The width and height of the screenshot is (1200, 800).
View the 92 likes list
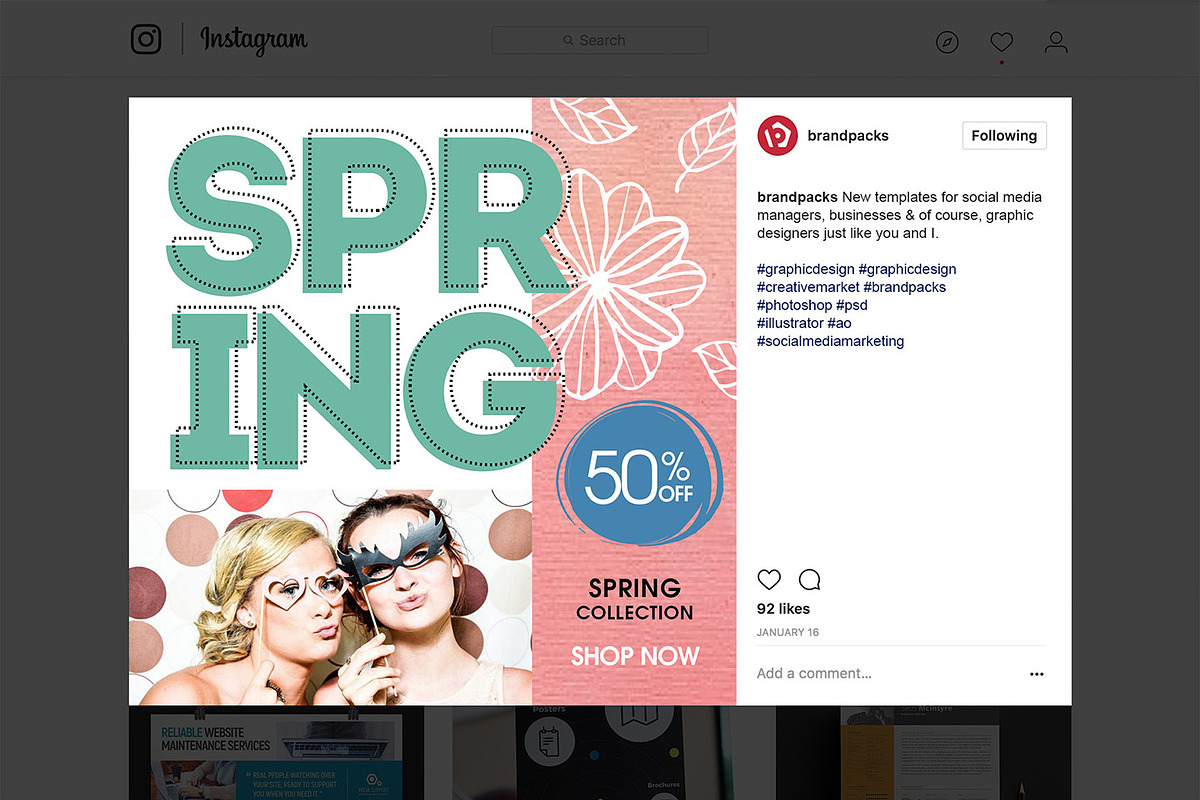[783, 609]
